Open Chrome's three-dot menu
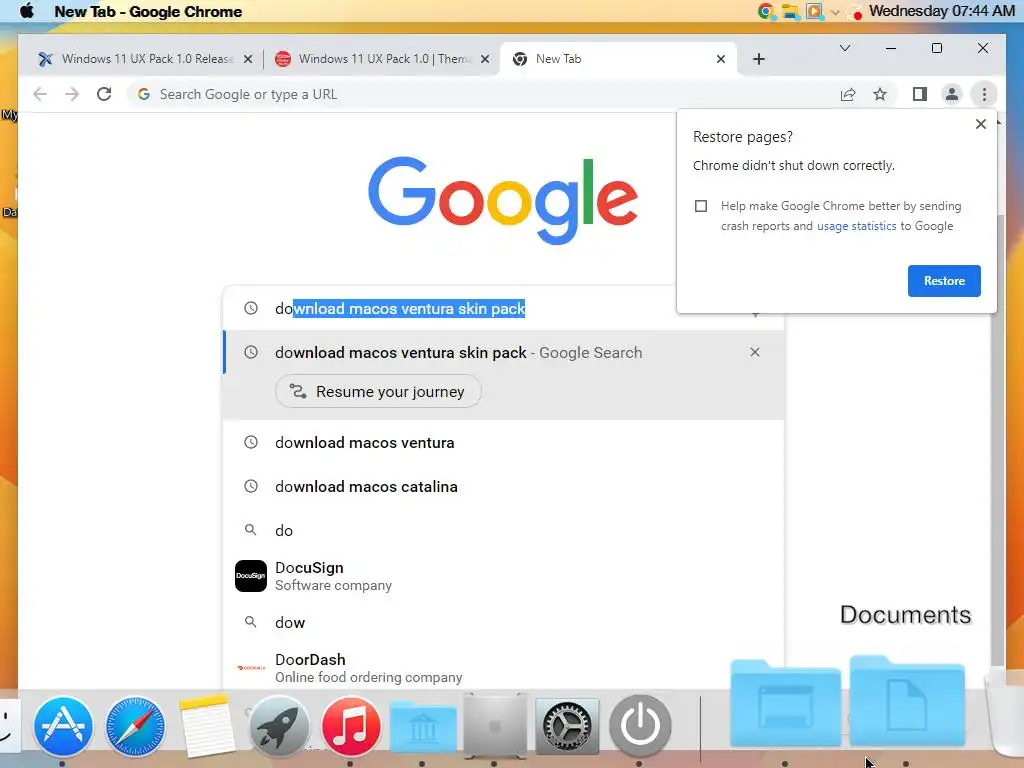 click(x=984, y=95)
